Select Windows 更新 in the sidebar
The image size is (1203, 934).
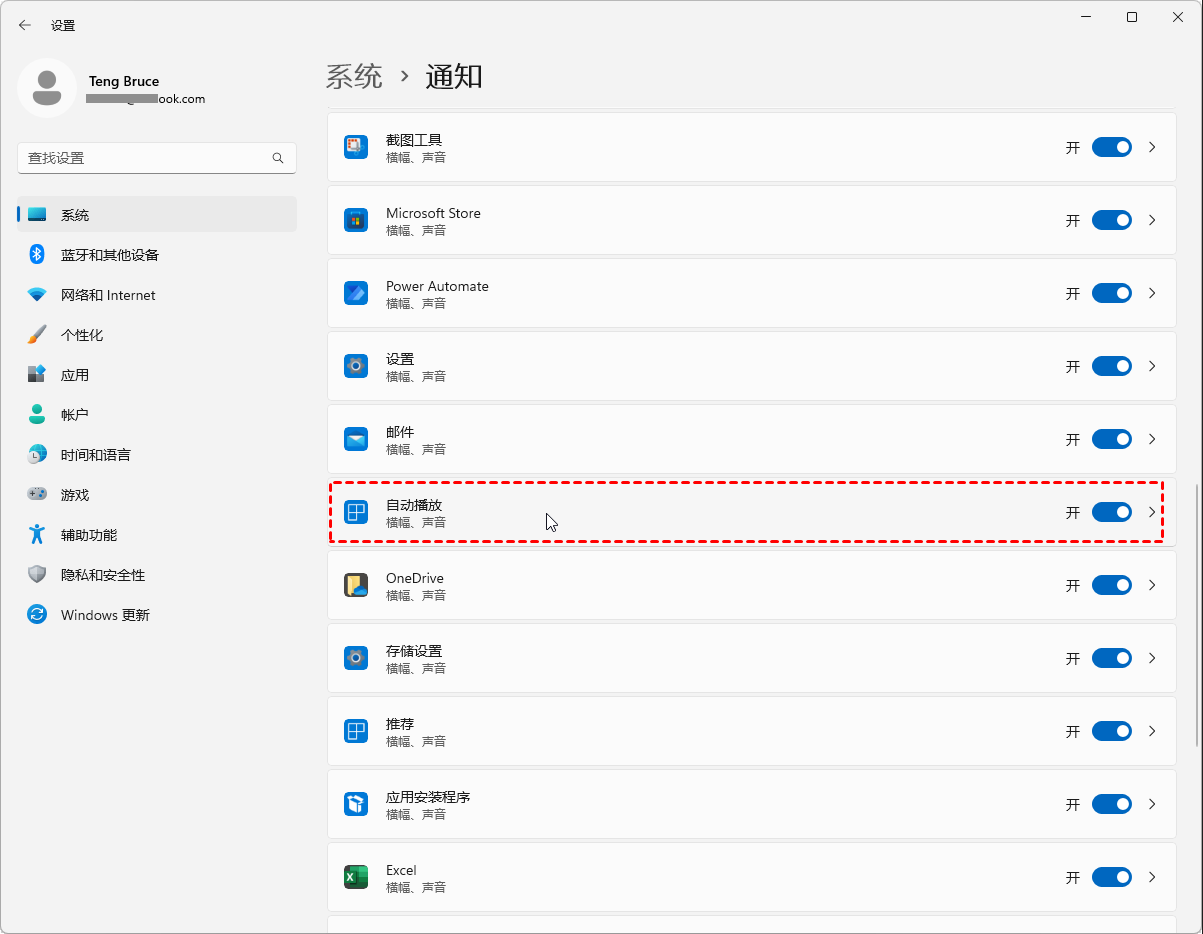(x=105, y=615)
